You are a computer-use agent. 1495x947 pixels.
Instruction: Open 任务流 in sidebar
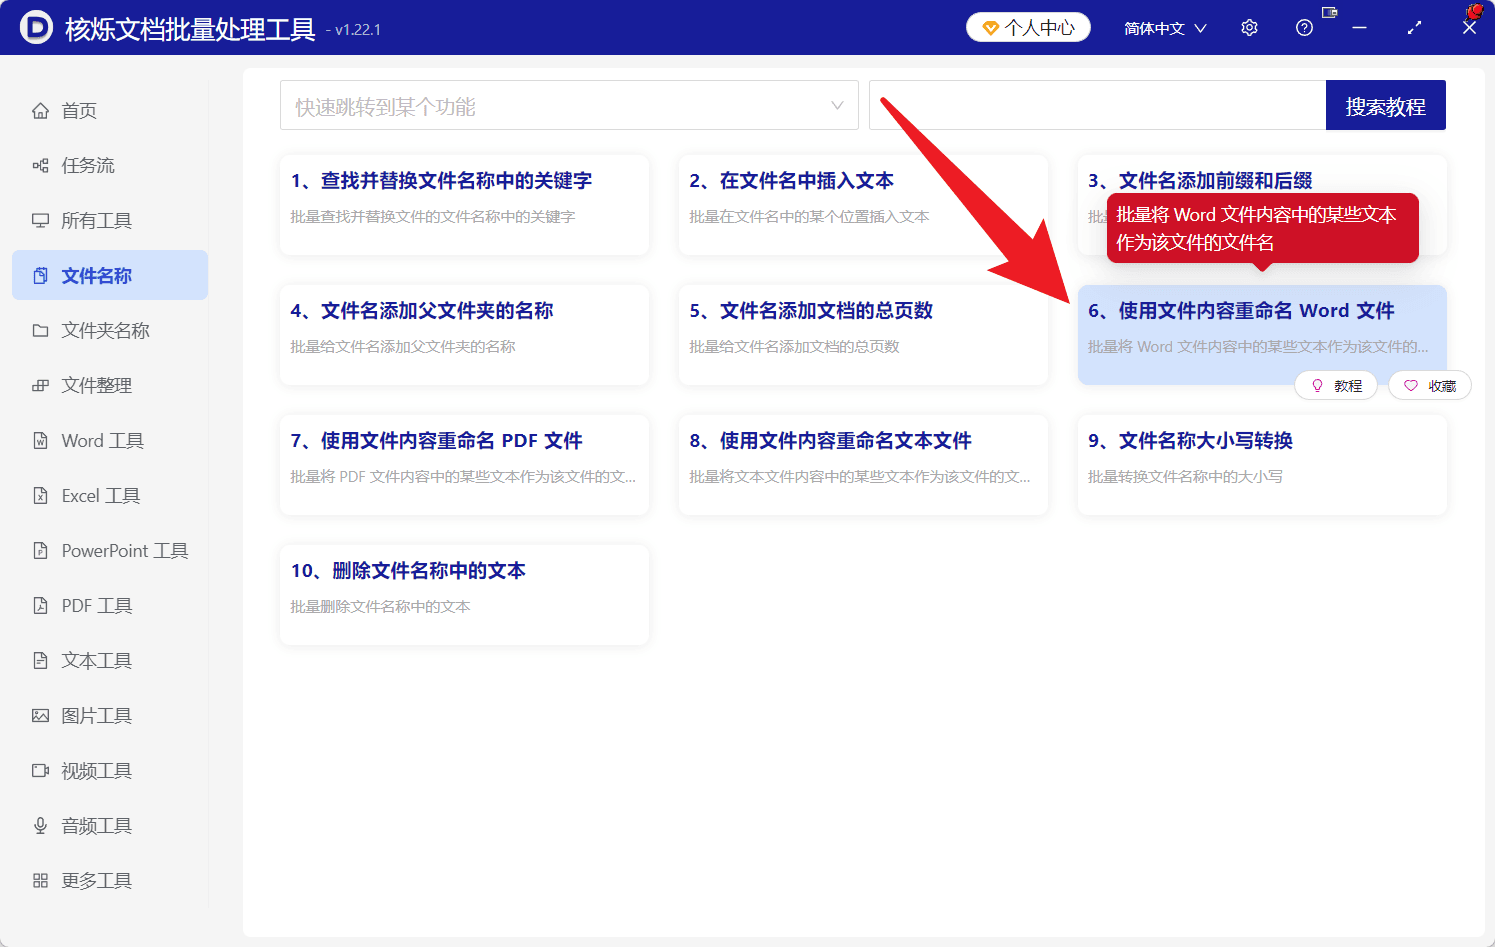110,165
